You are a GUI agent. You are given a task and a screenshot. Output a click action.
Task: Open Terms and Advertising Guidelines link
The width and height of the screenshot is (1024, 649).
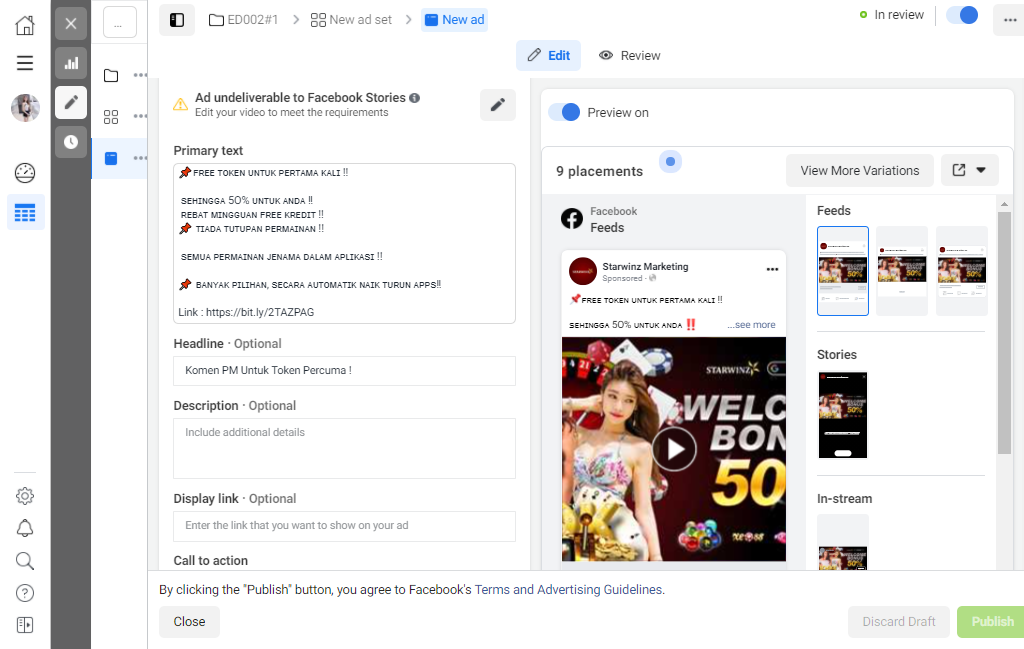(x=568, y=590)
